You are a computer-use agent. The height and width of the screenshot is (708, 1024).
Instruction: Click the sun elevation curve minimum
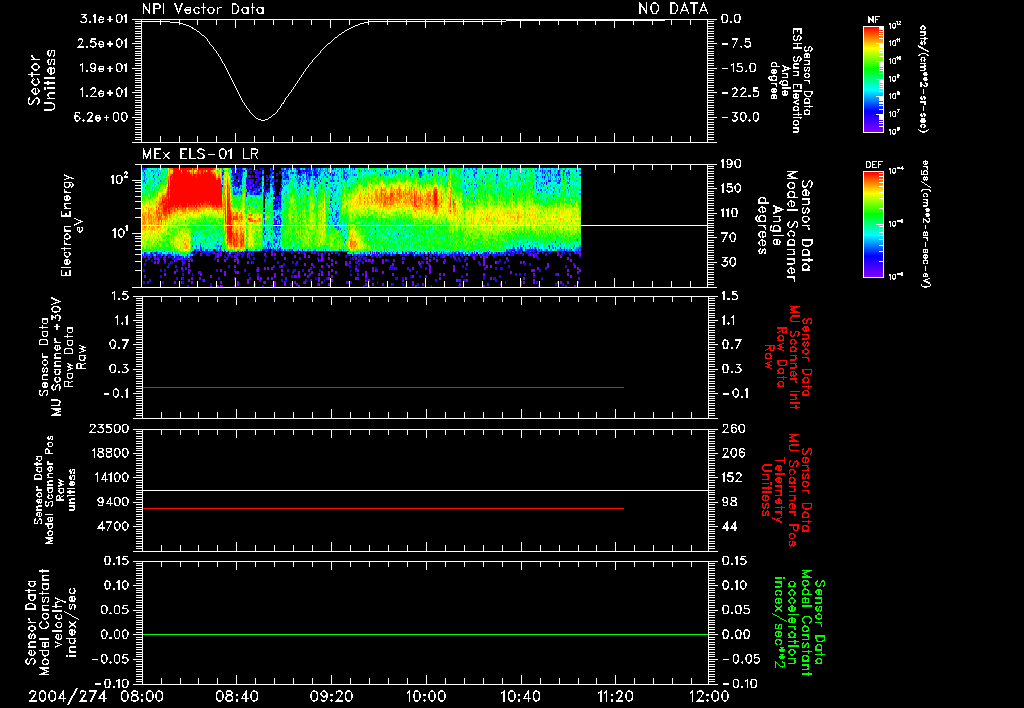coord(263,120)
